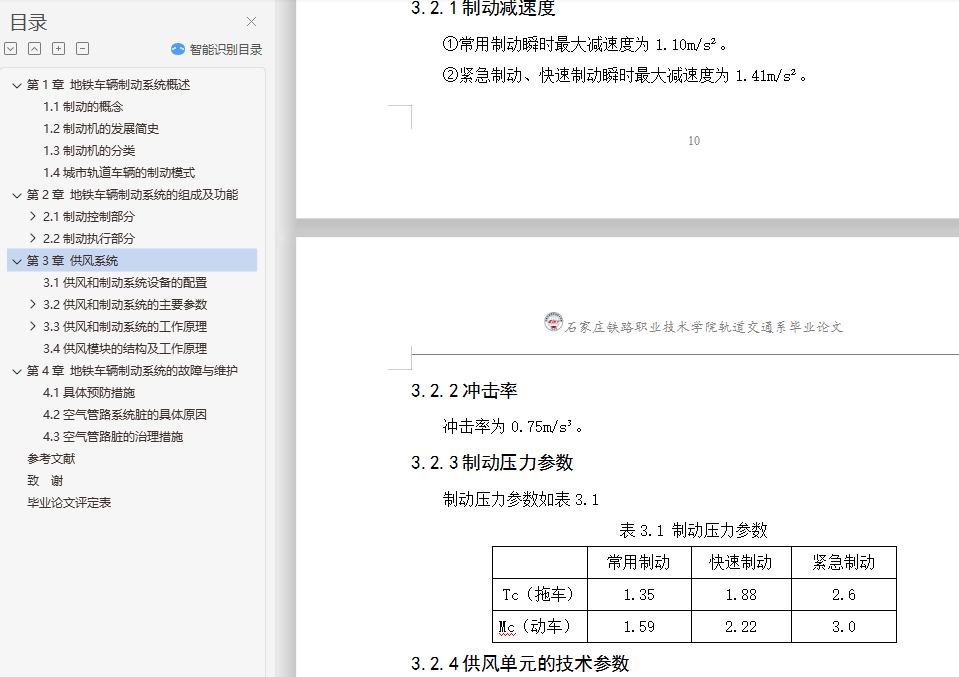
Task: Jump to 第2章 地铁车辆制动系统的组成及功能
Action: [132, 194]
